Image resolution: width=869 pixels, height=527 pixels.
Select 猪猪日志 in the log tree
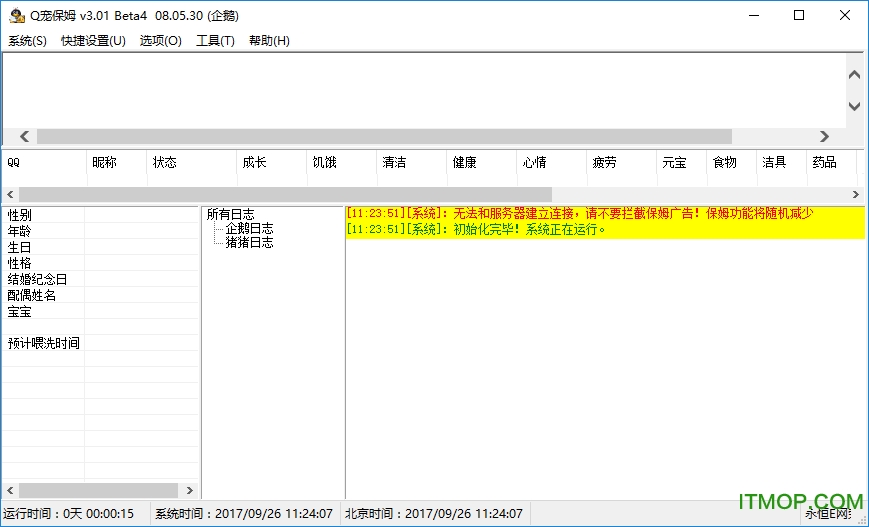click(x=249, y=242)
